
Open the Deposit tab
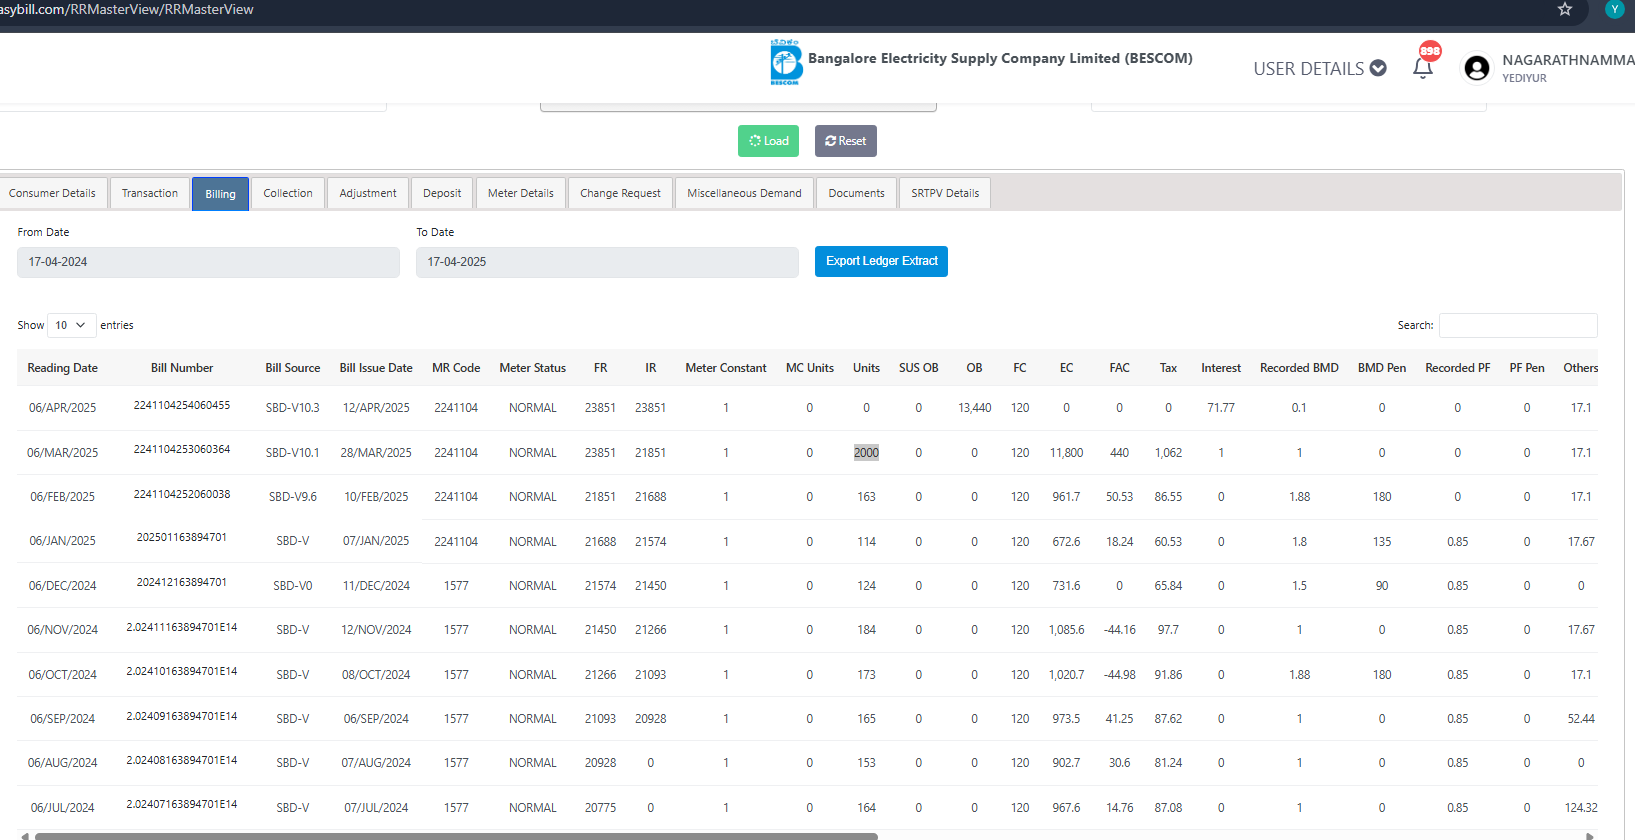pos(442,193)
